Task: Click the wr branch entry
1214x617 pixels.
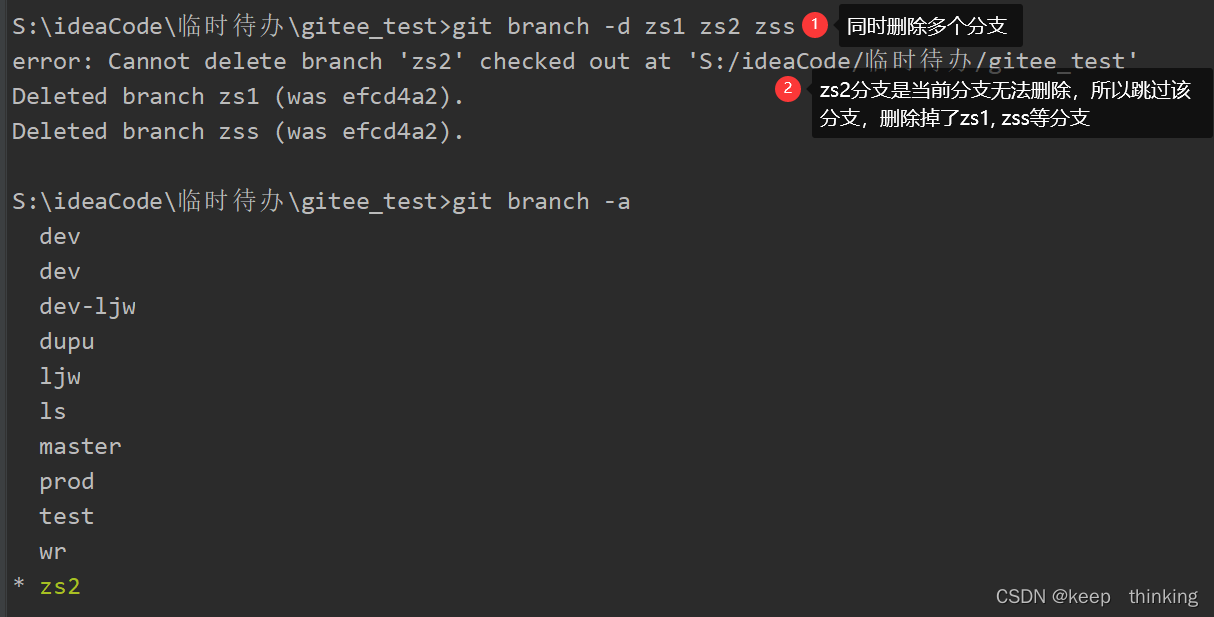Action: (x=53, y=552)
